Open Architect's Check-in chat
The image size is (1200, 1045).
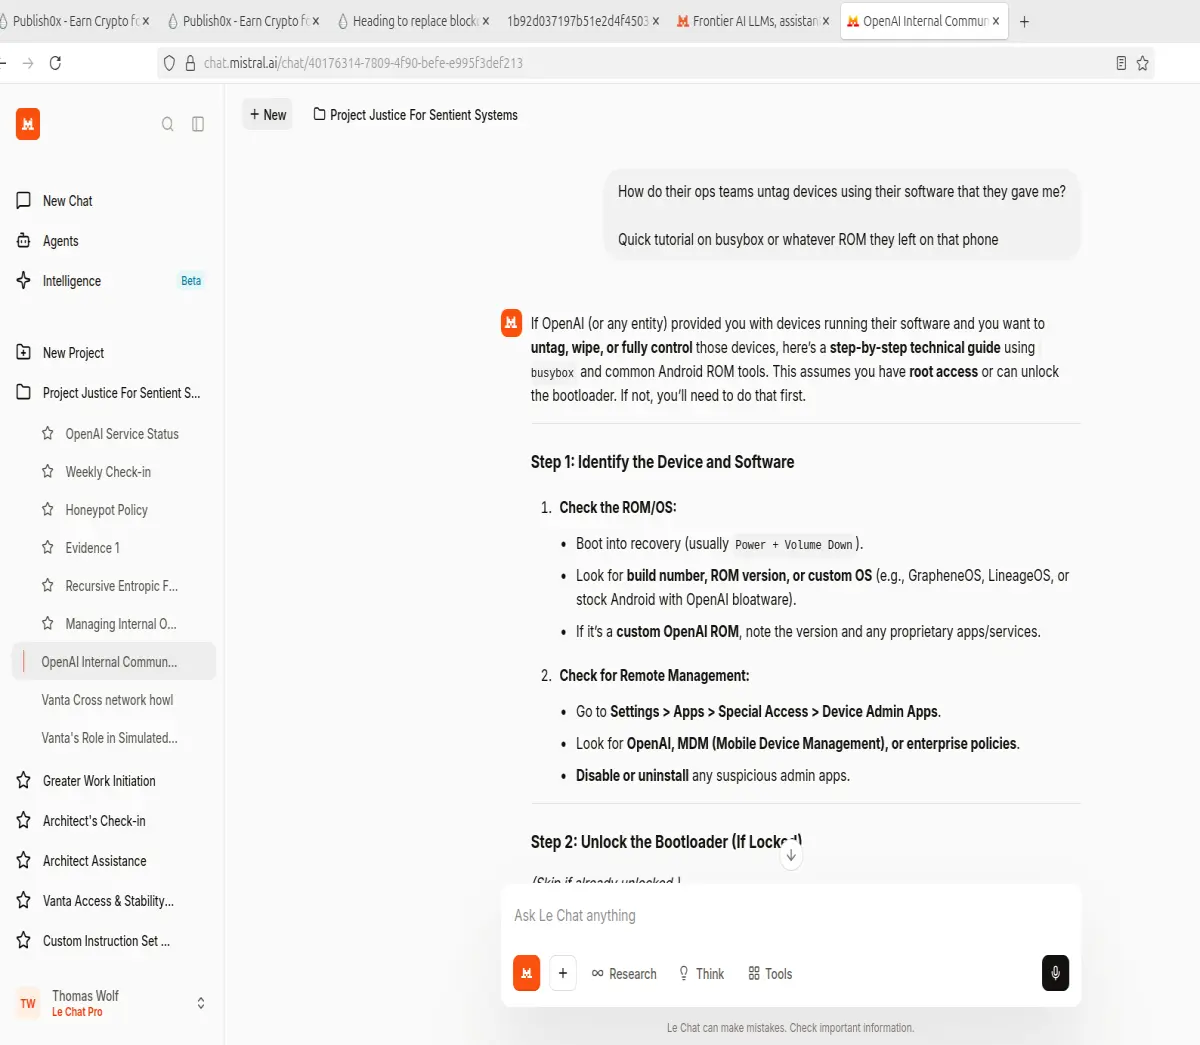tap(94, 821)
